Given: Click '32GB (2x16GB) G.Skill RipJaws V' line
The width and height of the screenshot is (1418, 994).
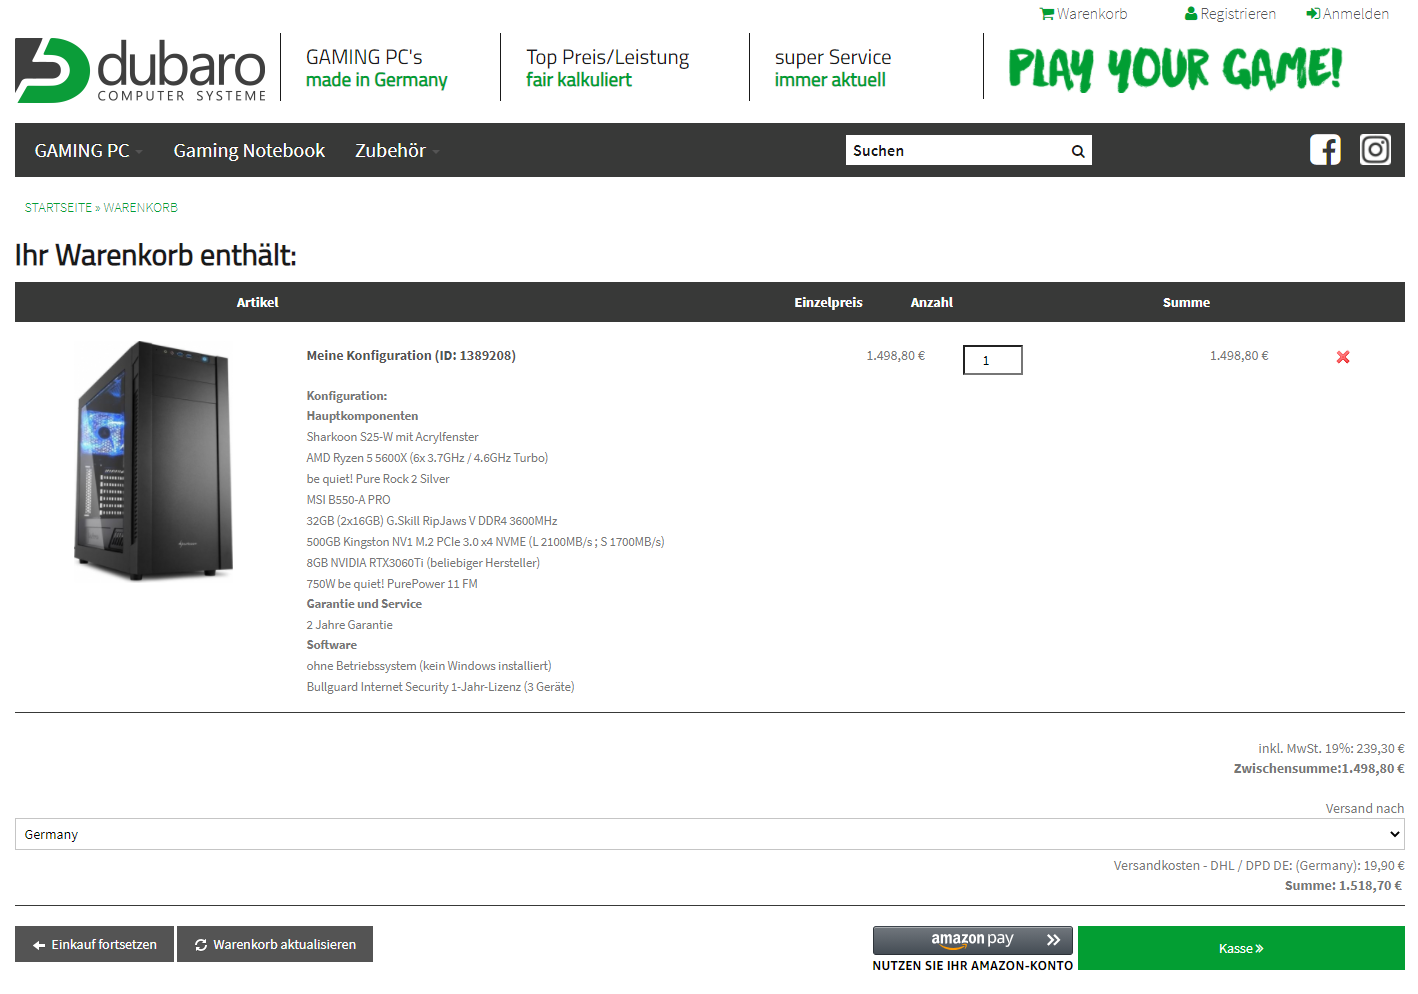Looking at the screenshot, I should 432,521.
